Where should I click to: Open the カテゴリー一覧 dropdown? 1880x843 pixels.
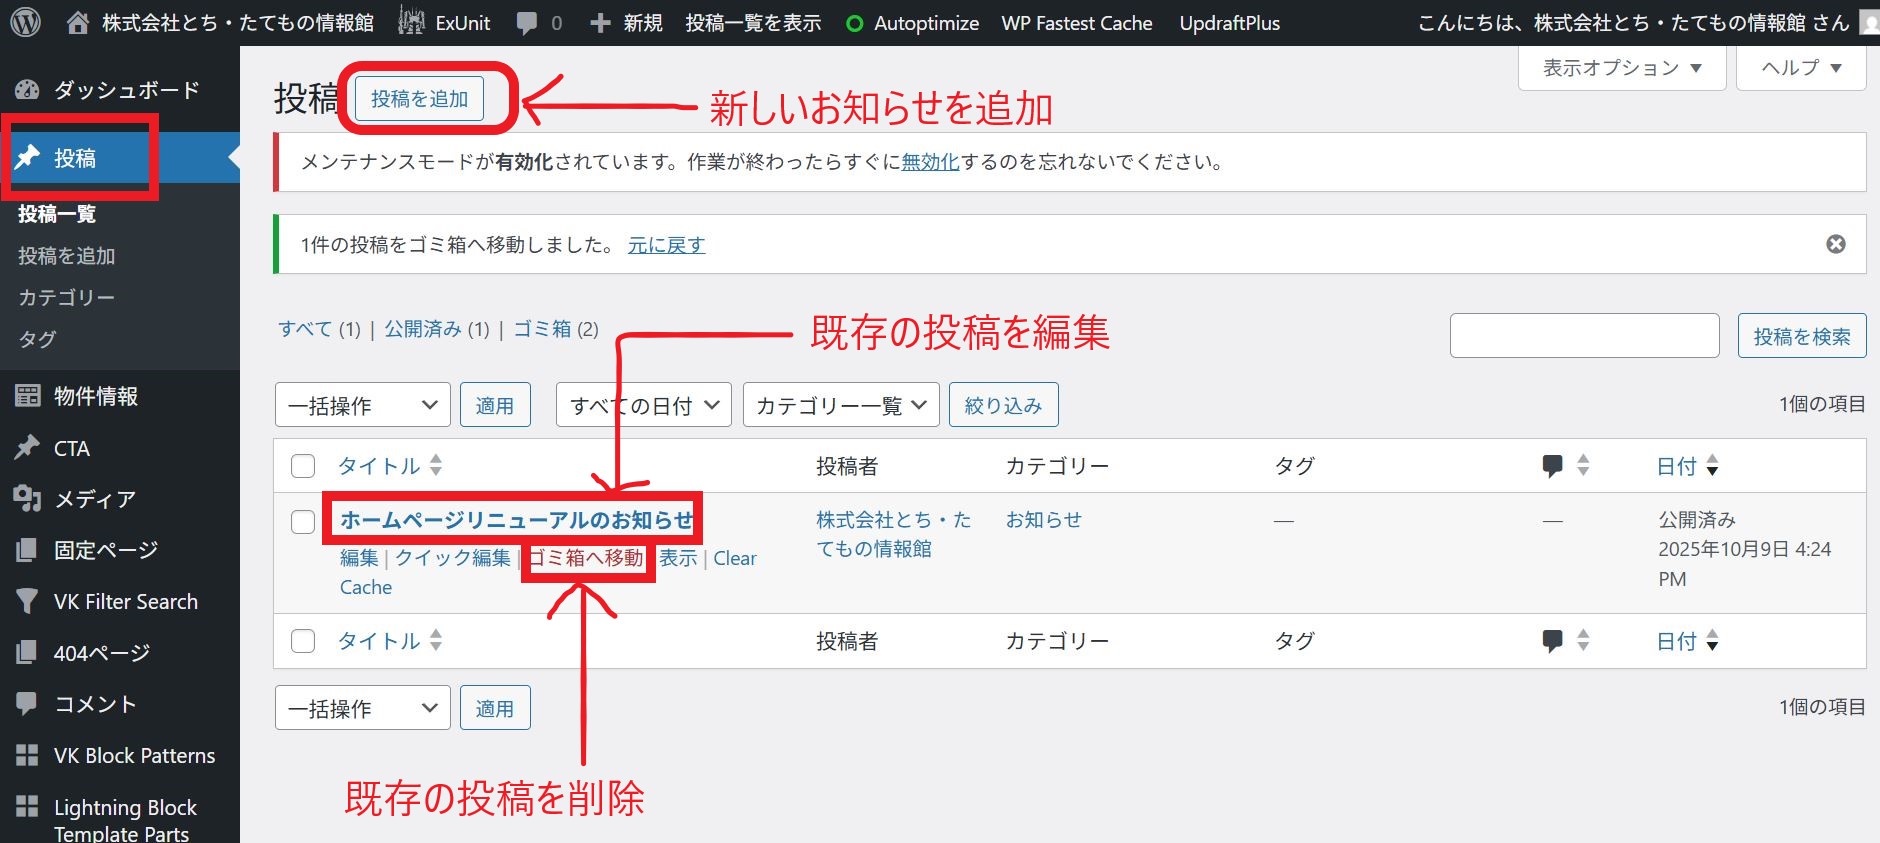click(840, 405)
